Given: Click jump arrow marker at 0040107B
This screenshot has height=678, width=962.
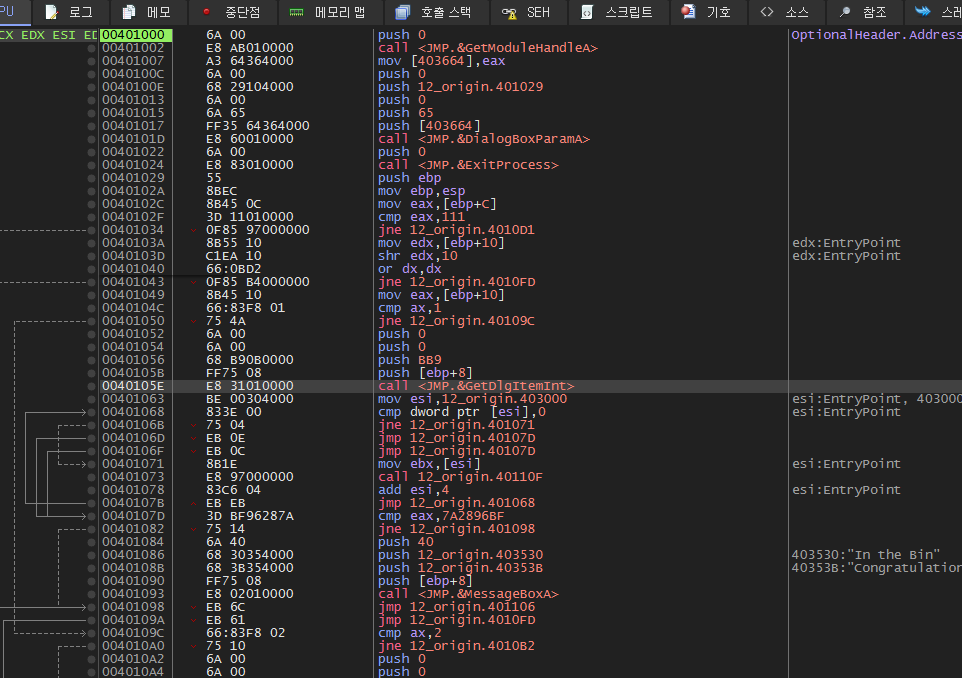Looking at the screenshot, I should tap(193, 503).
